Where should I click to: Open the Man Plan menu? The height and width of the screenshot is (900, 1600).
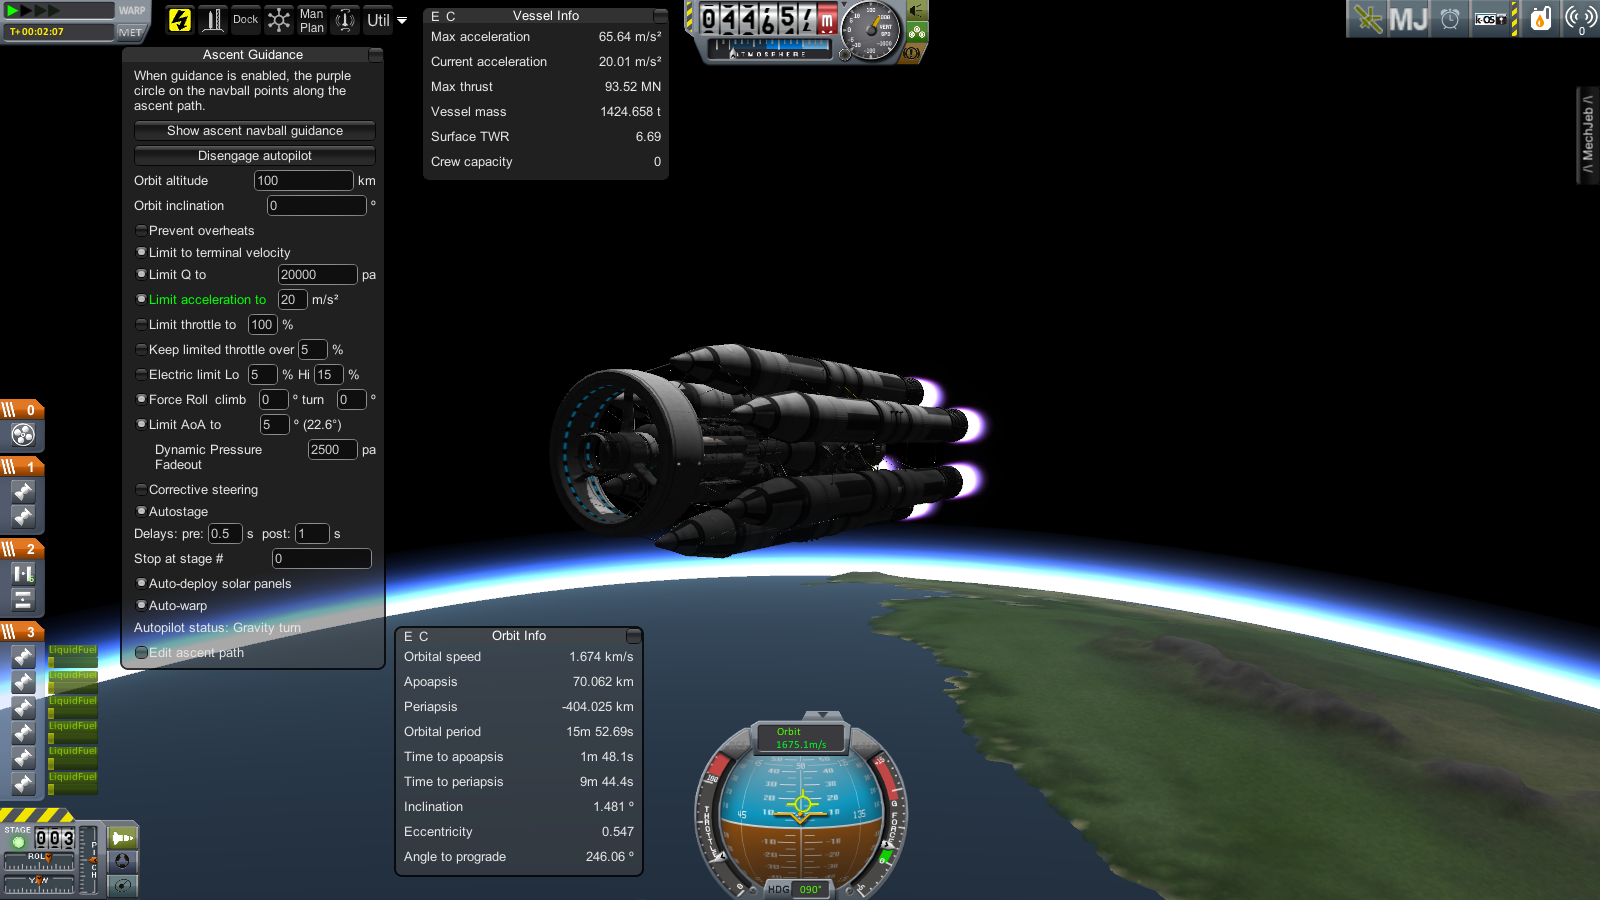[x=311, y=21]
